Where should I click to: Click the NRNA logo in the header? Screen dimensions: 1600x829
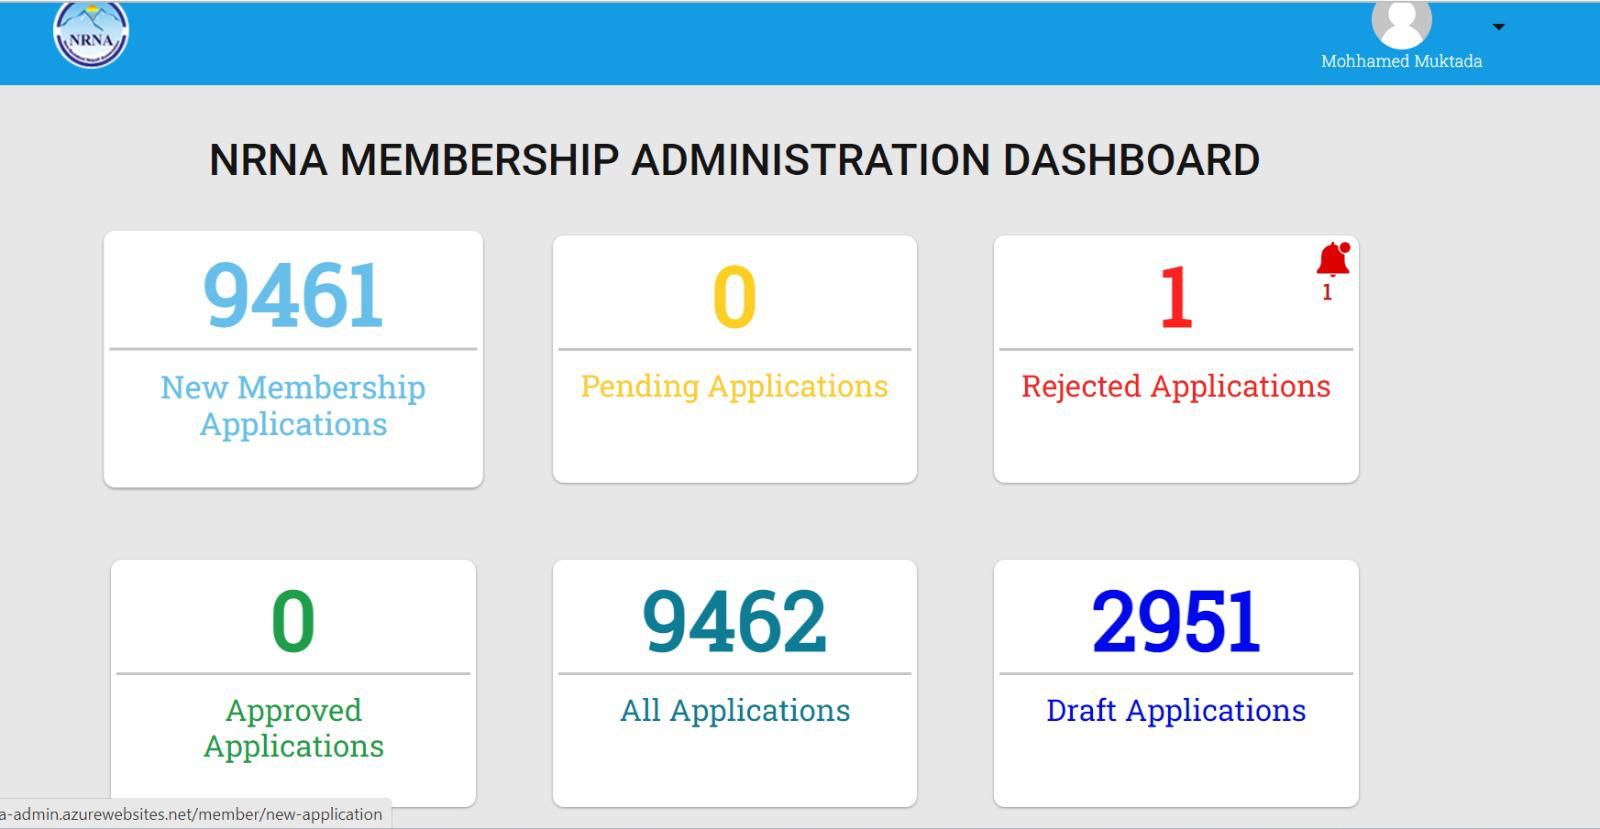[91, 34]
